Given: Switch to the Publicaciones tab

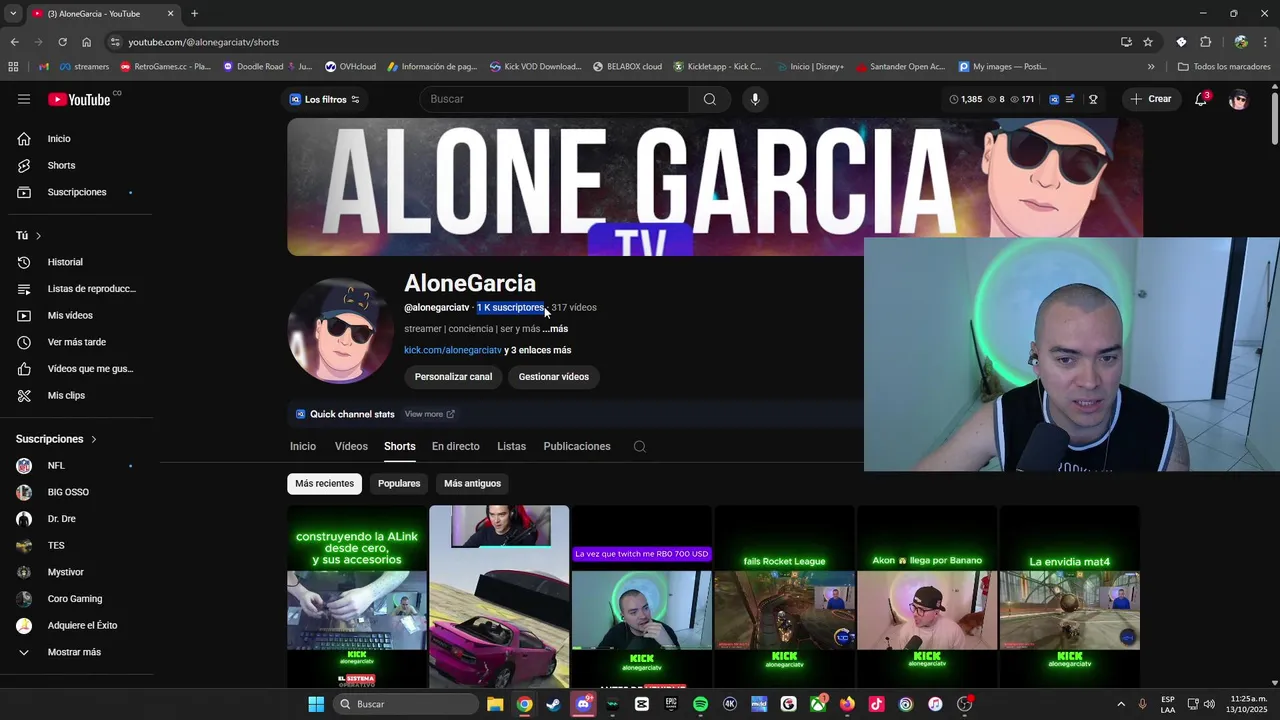Looking at the screenshot, I should tap(577, 446).
